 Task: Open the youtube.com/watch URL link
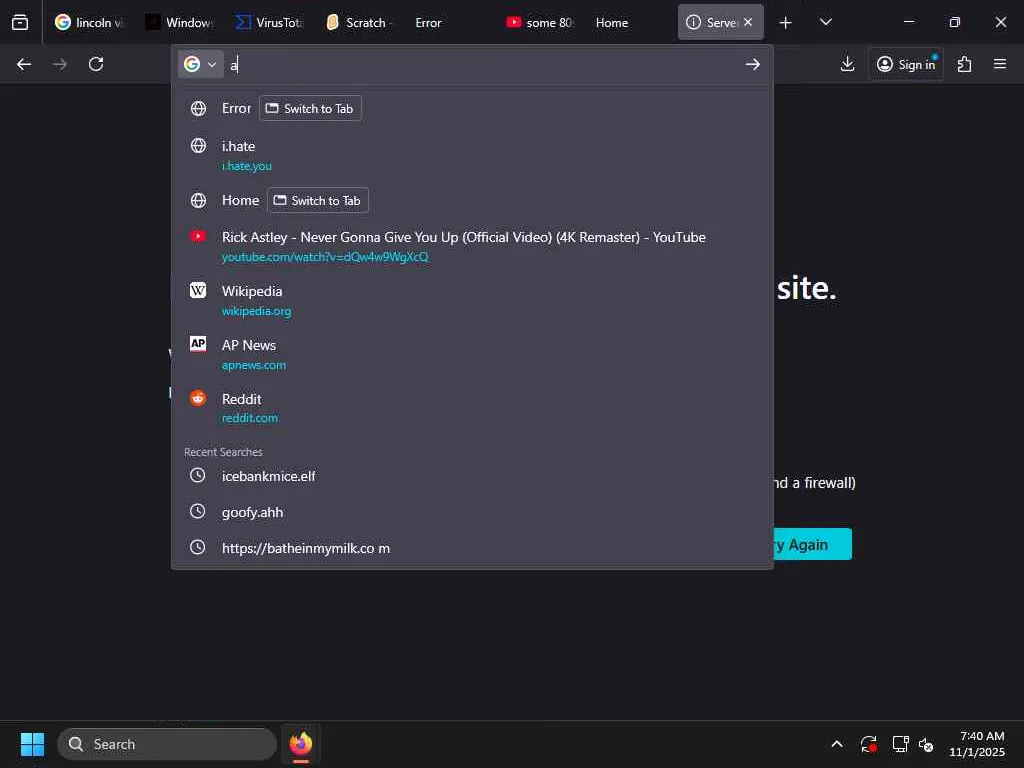click(x=325, y=257)
